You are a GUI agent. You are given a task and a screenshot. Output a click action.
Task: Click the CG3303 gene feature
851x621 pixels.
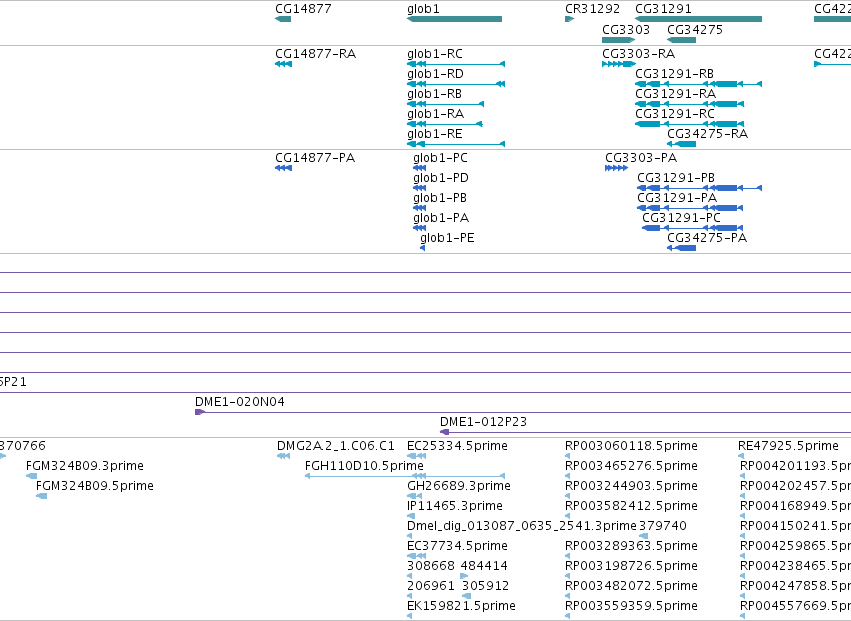pos(618,40)
